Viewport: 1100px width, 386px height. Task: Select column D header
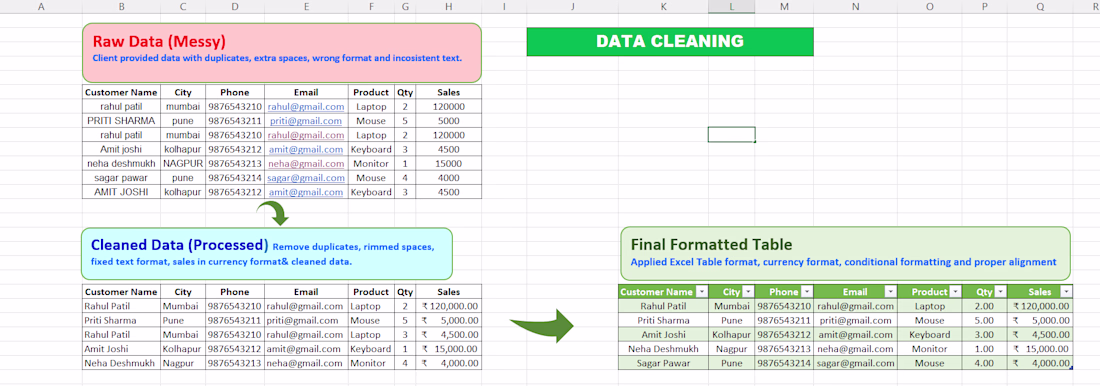[234, 7]
